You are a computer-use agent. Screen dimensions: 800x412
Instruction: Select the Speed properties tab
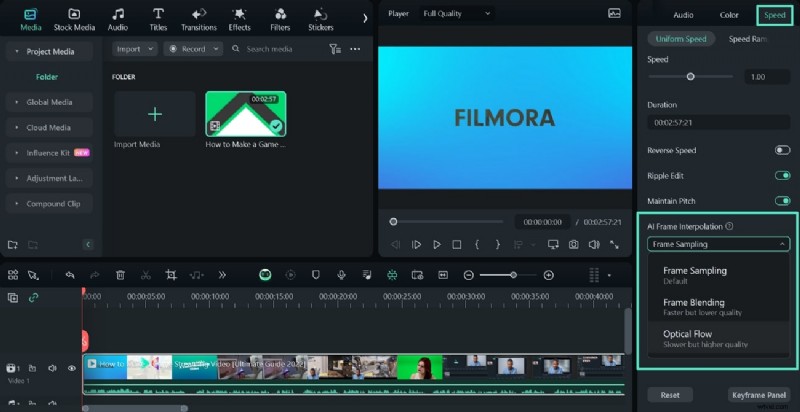click(774, 15)
